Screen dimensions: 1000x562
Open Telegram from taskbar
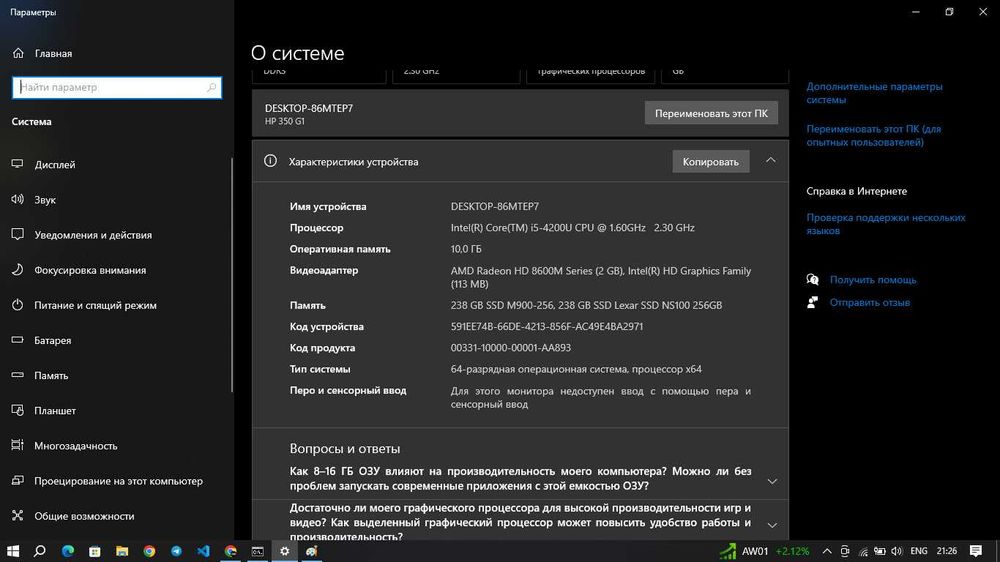(x=176, y=551)
